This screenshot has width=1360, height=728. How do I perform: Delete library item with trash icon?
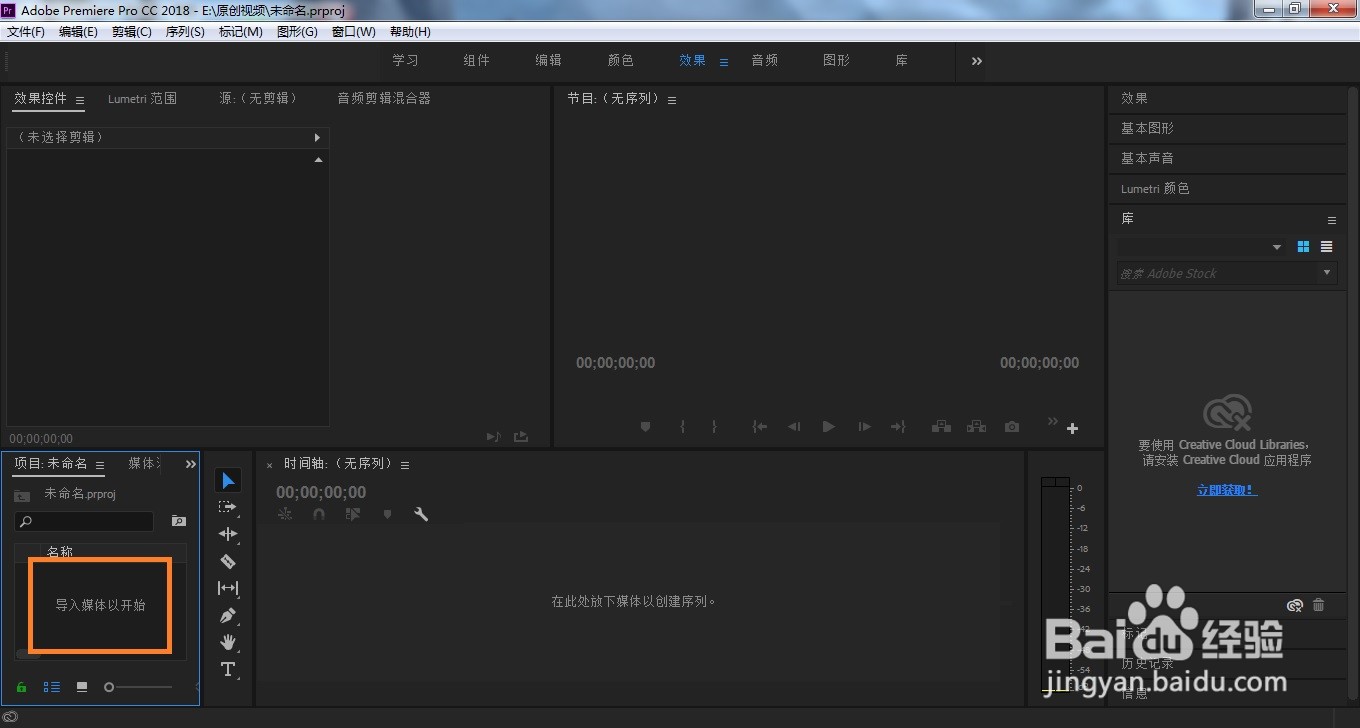(1318, 605)
